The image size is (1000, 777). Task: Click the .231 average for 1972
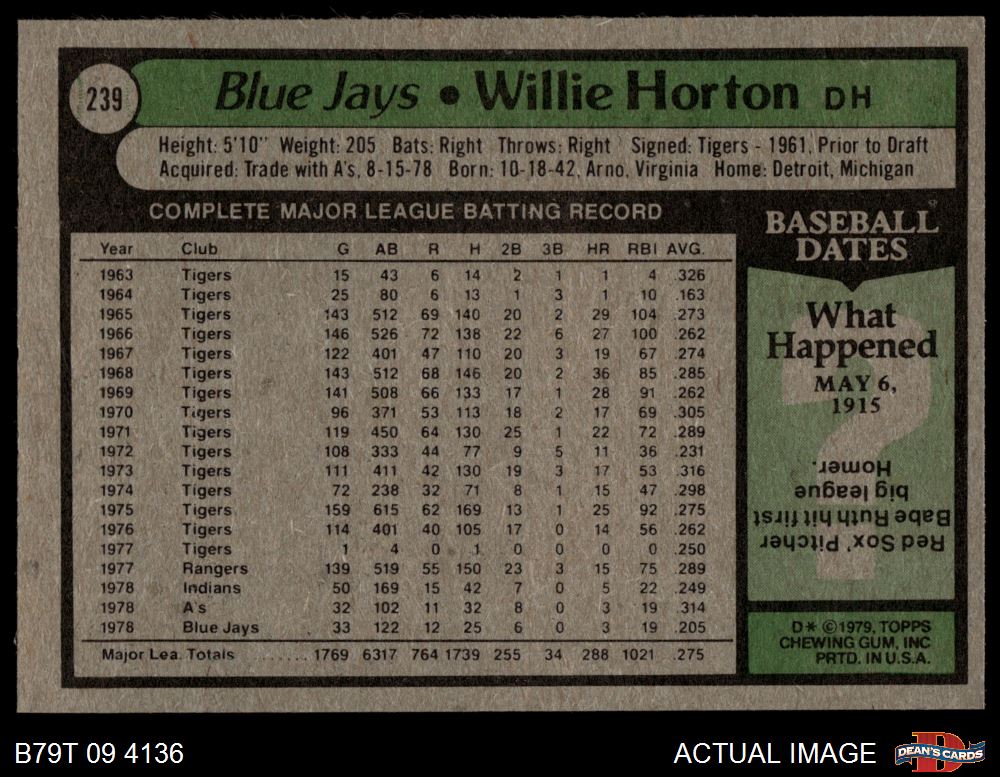[689, 452]
